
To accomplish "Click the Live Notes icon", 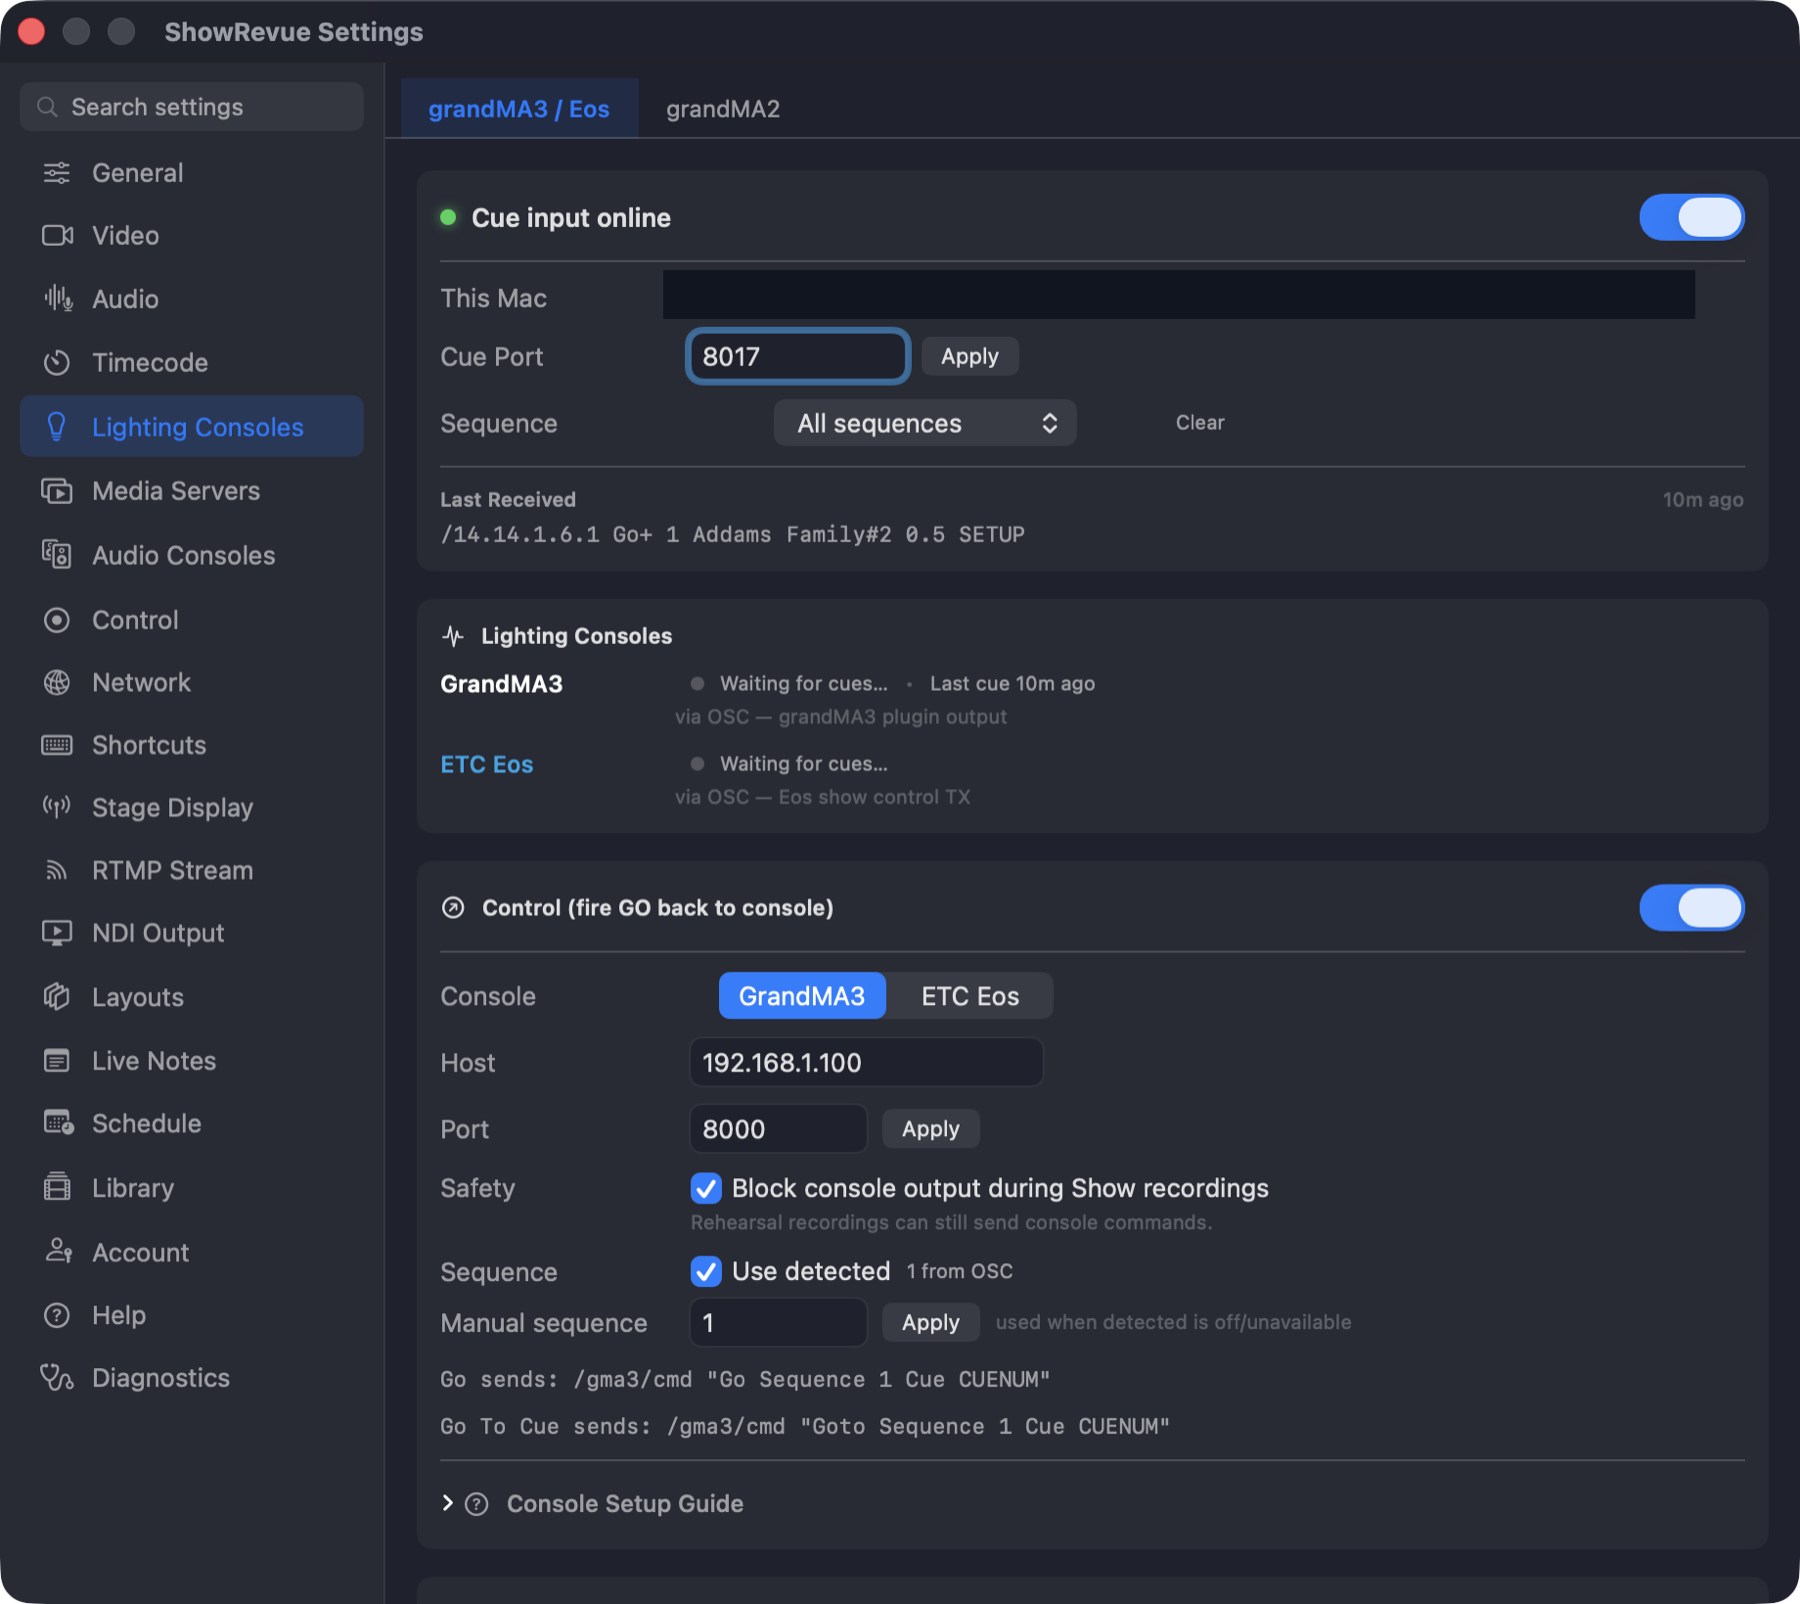I will click(57, 1061).
